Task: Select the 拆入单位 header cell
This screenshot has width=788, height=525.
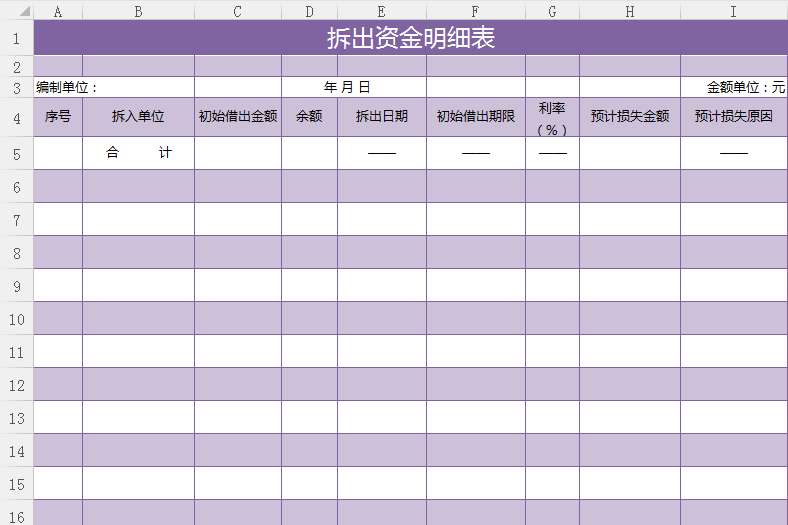Action: pyautogui.click(x=138, y=116)
